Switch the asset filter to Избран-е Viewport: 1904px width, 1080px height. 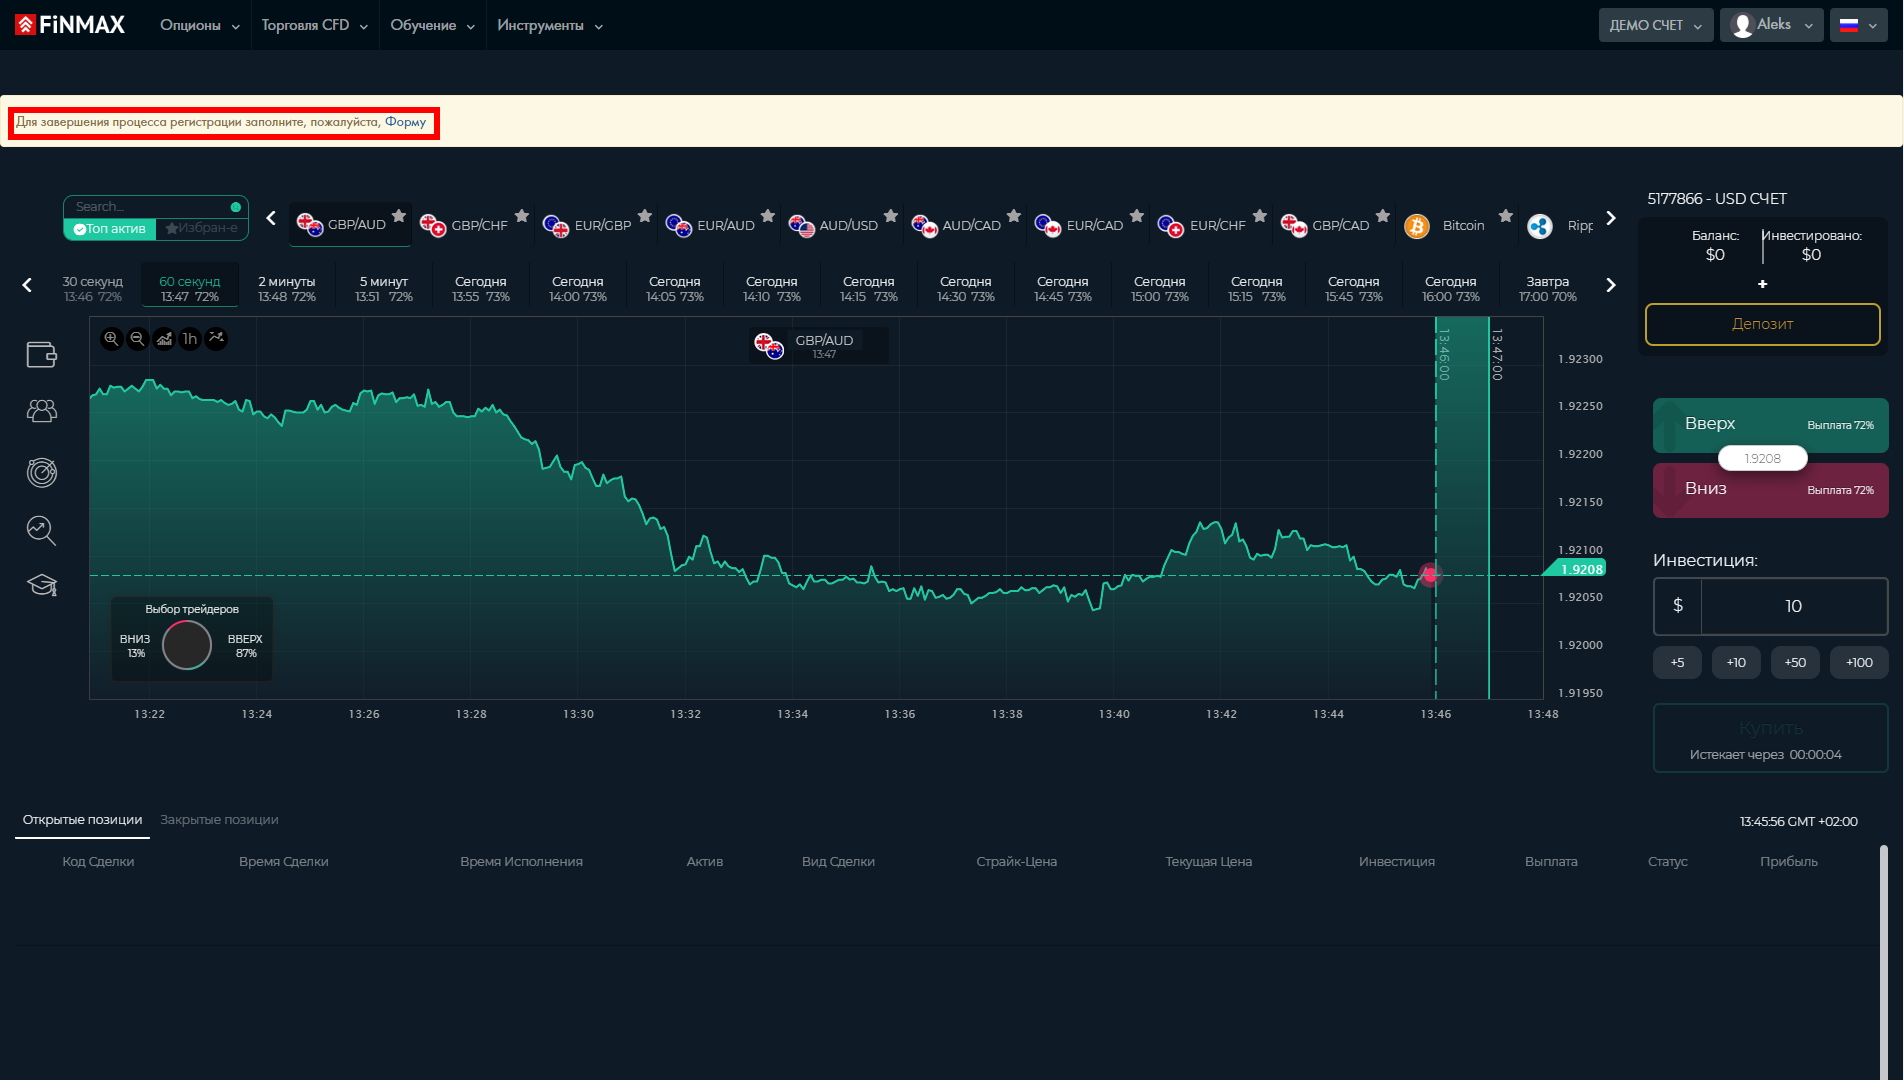(x=202, y=229)
